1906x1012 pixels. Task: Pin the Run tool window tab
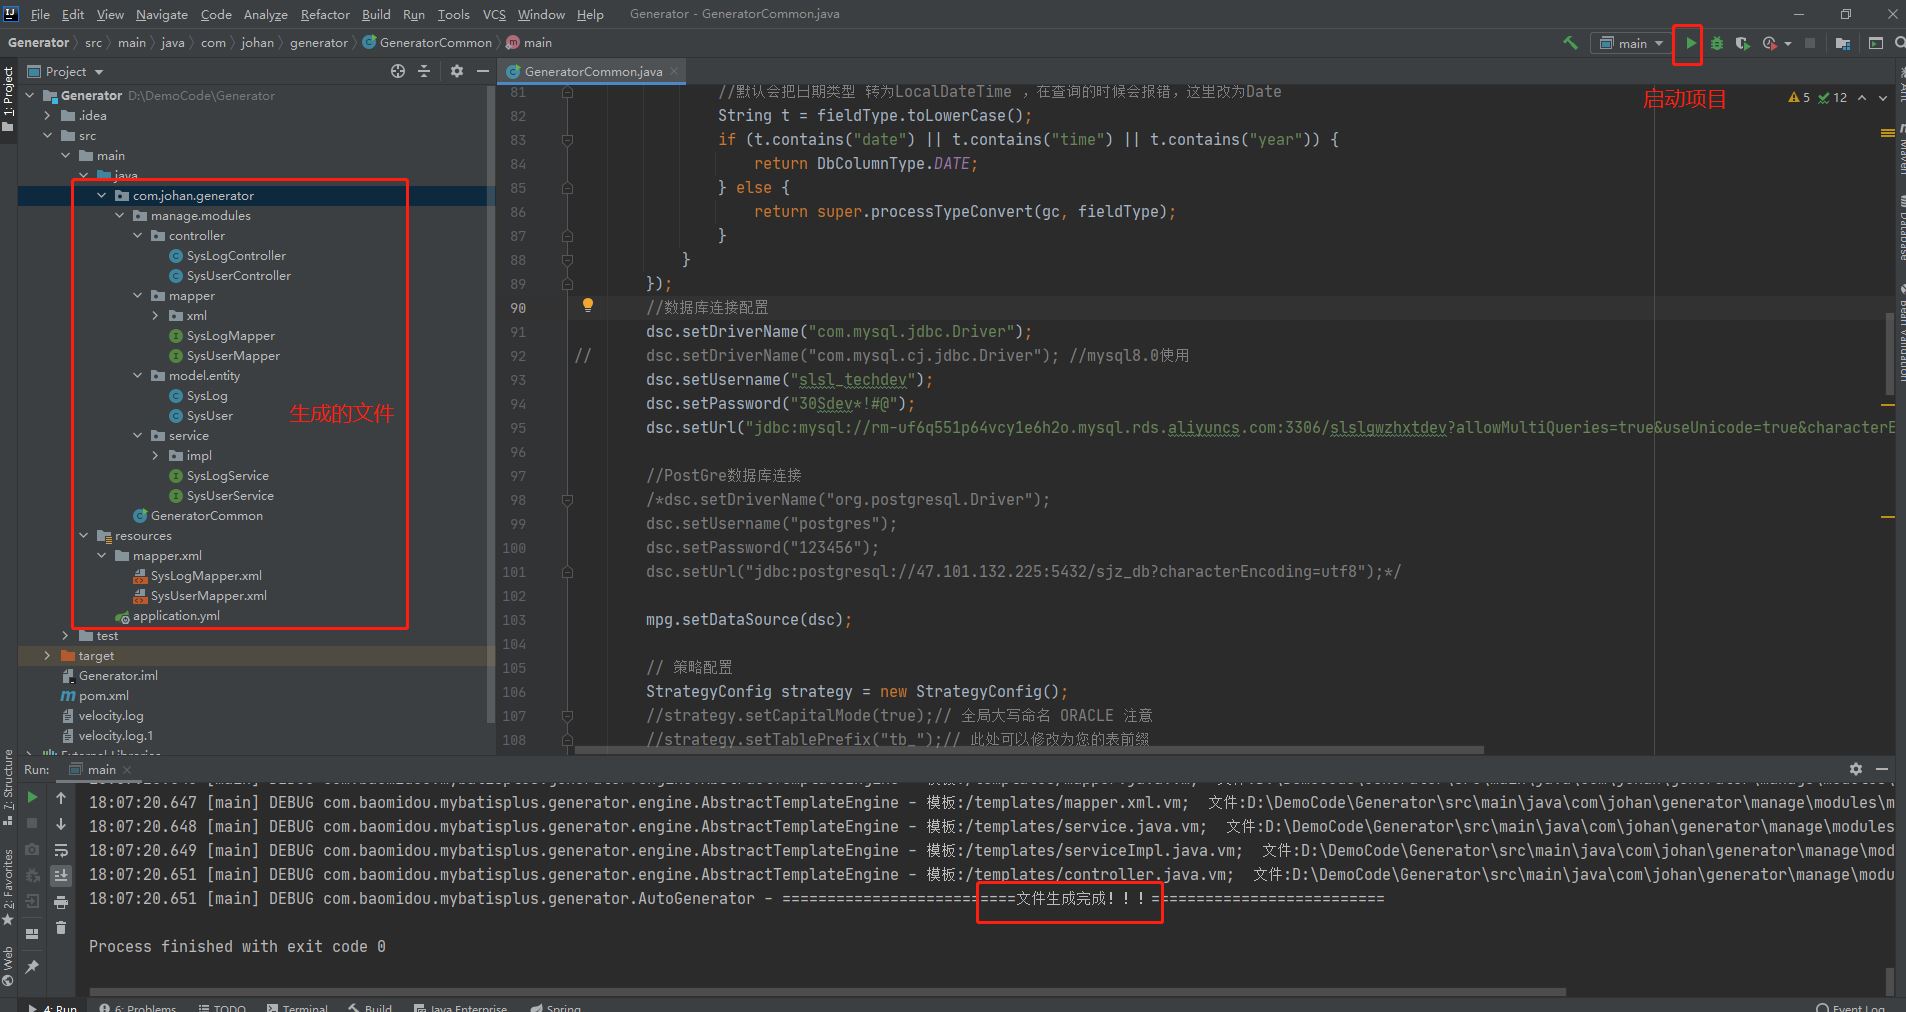(32, 968)
